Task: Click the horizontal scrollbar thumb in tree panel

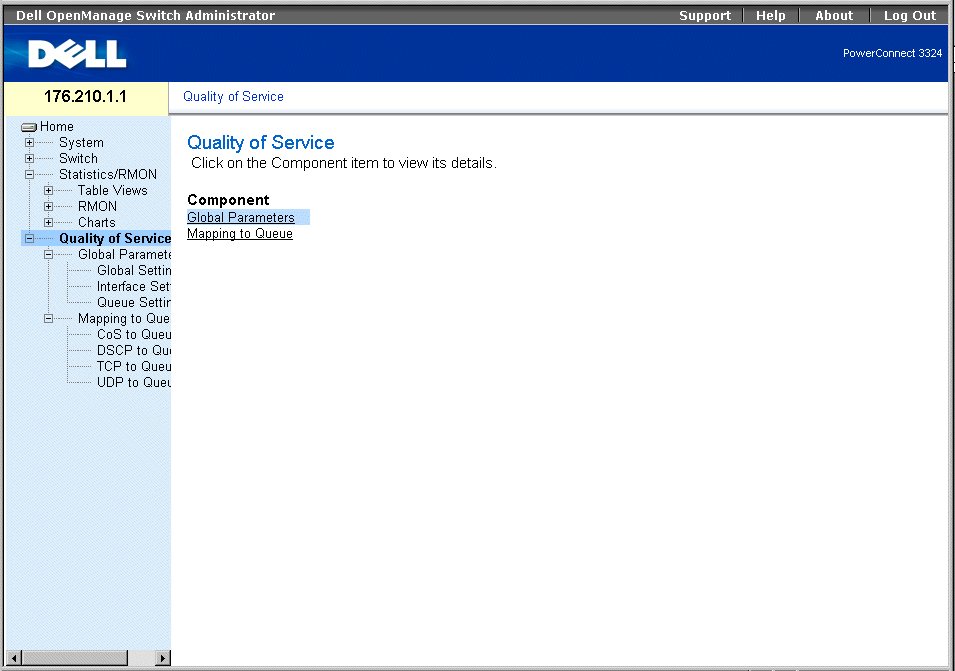Action: coord(75,658)
